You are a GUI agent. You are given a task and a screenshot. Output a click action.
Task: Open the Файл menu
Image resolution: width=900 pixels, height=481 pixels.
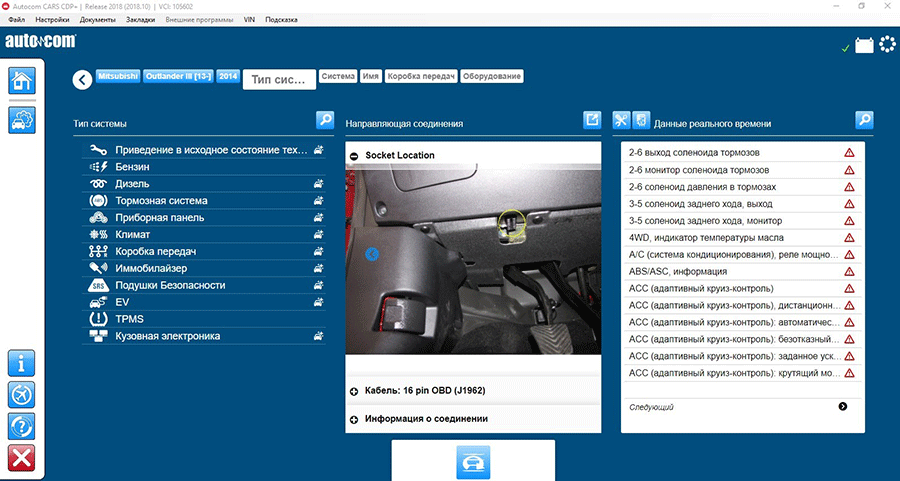click(17, 20)
